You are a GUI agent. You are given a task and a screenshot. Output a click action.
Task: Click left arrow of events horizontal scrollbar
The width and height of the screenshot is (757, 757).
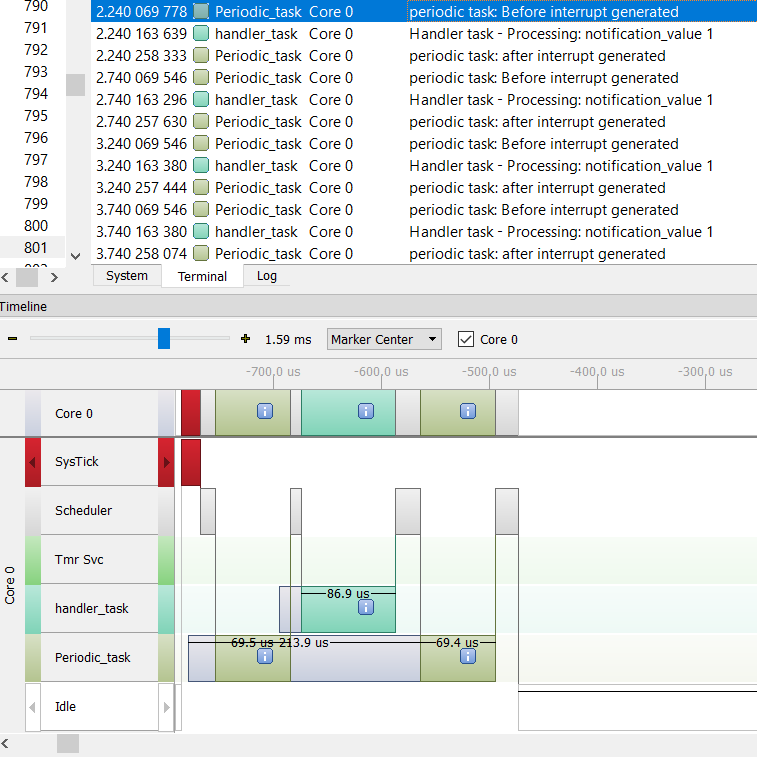(5, 278)
